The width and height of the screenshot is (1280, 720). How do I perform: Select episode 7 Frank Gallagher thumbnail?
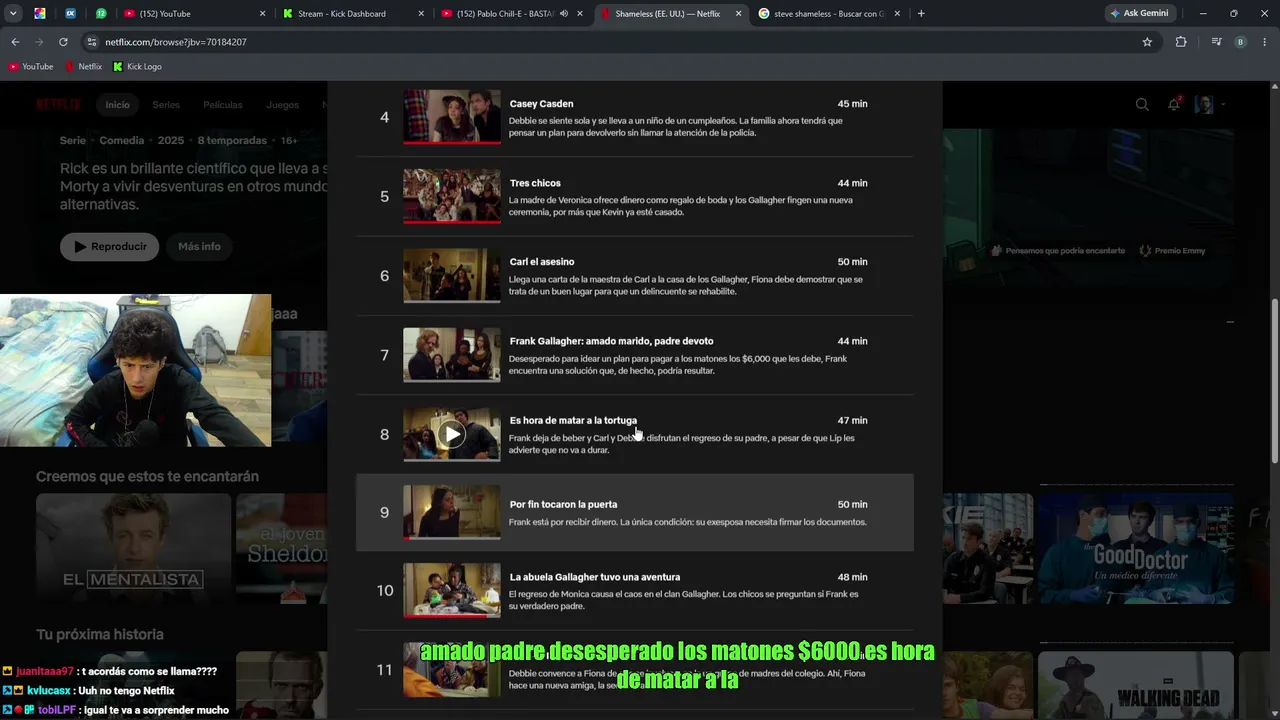[x=452, y=355]
